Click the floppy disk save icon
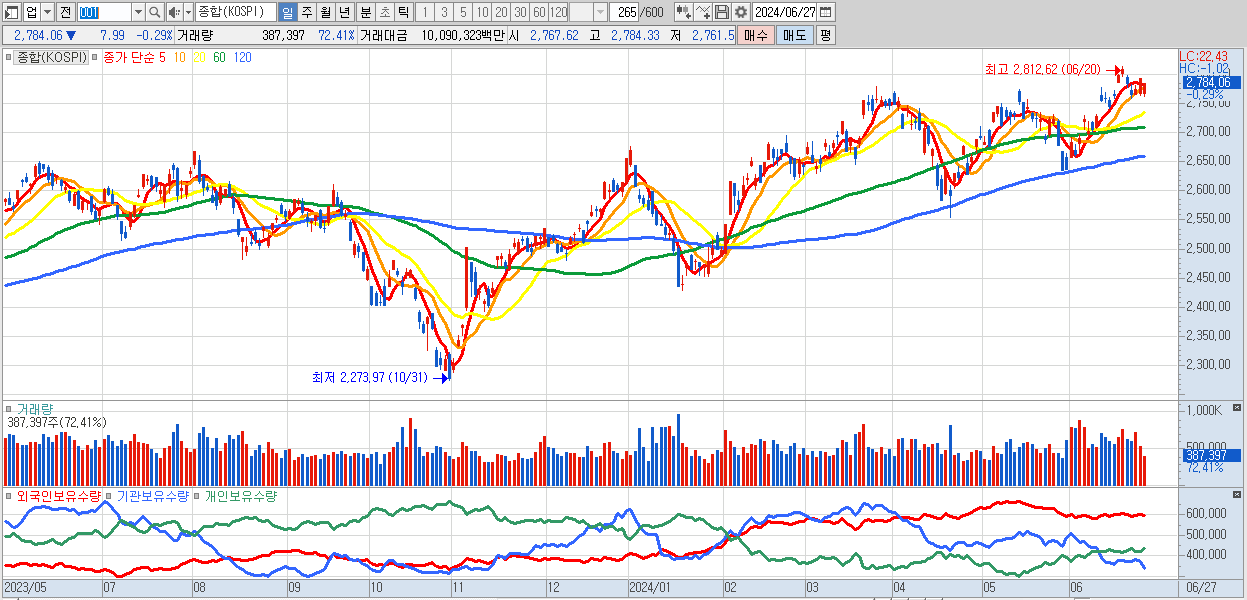The width and height of the screenshot is (1247, 600). coord(722,12)
